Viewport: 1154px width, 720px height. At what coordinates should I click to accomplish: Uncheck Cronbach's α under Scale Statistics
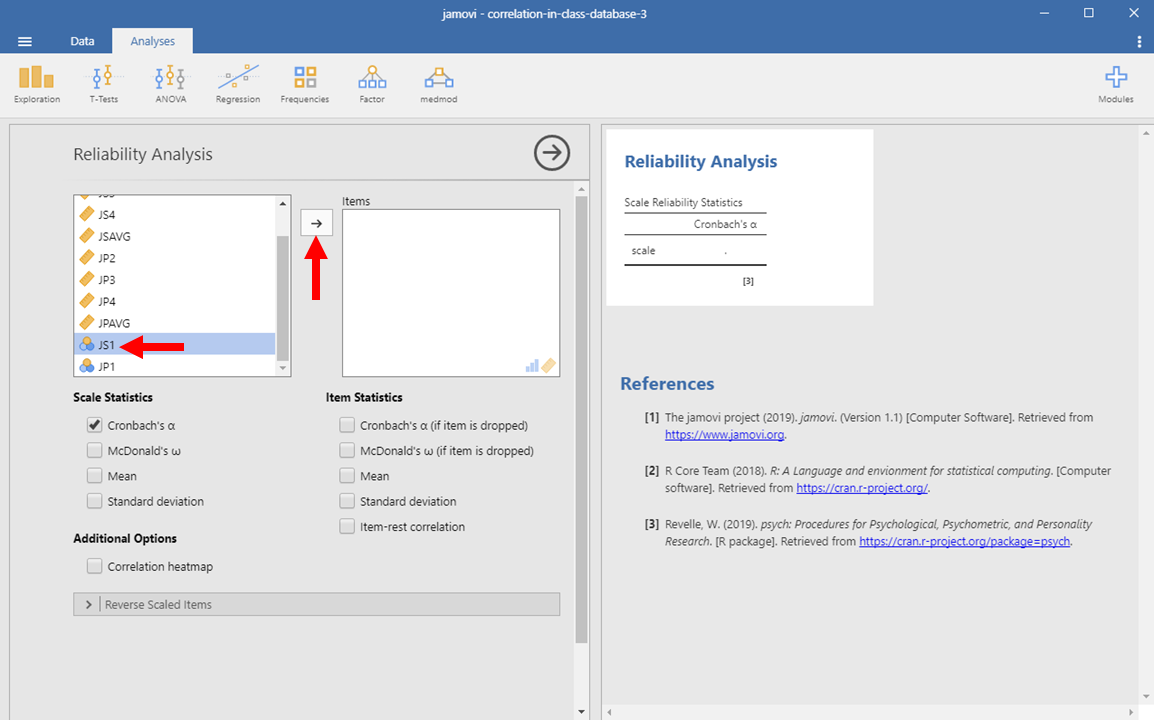[95, 425]
